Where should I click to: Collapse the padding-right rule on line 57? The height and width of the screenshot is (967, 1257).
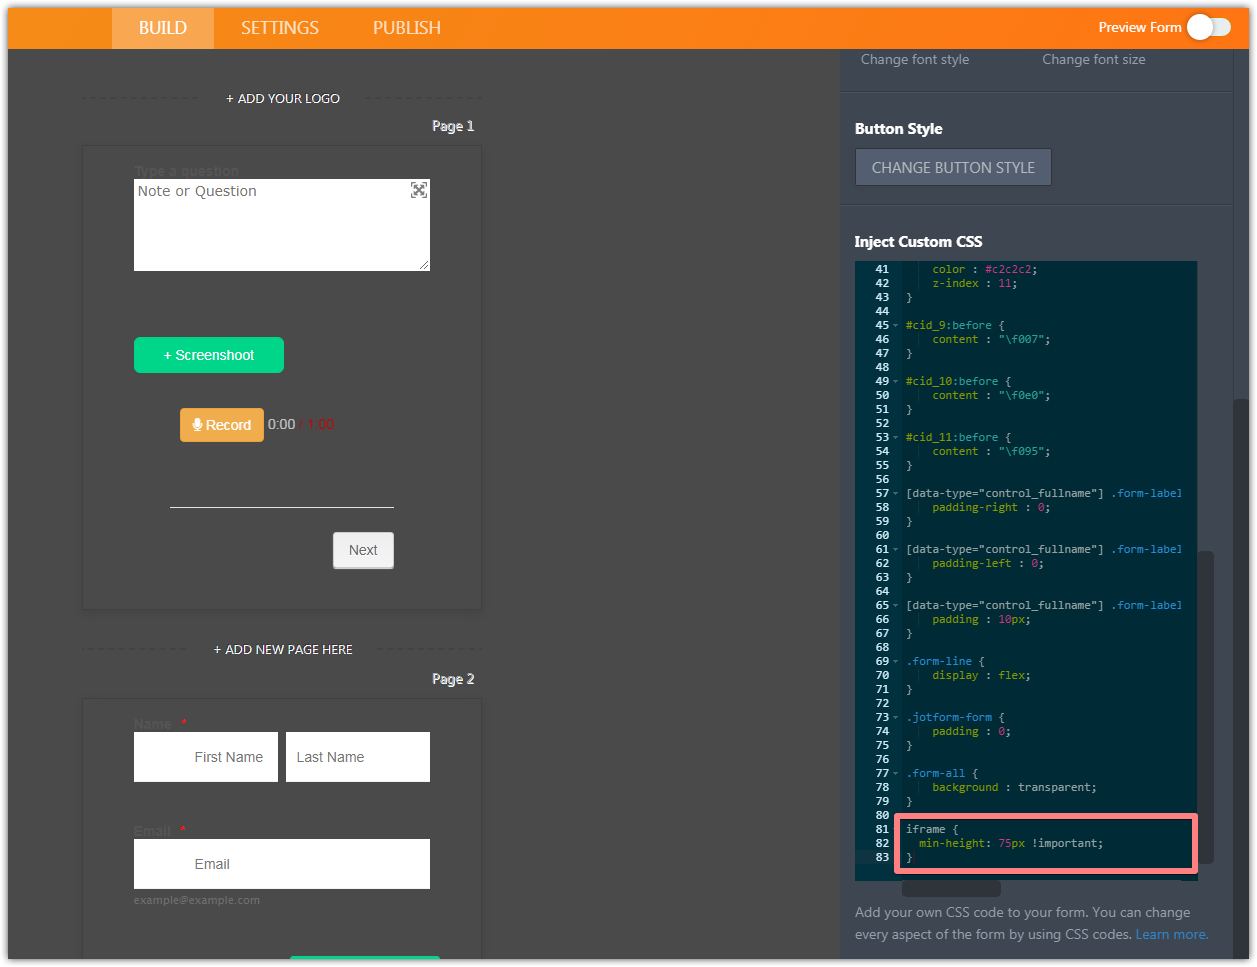(x=896, y=493)
